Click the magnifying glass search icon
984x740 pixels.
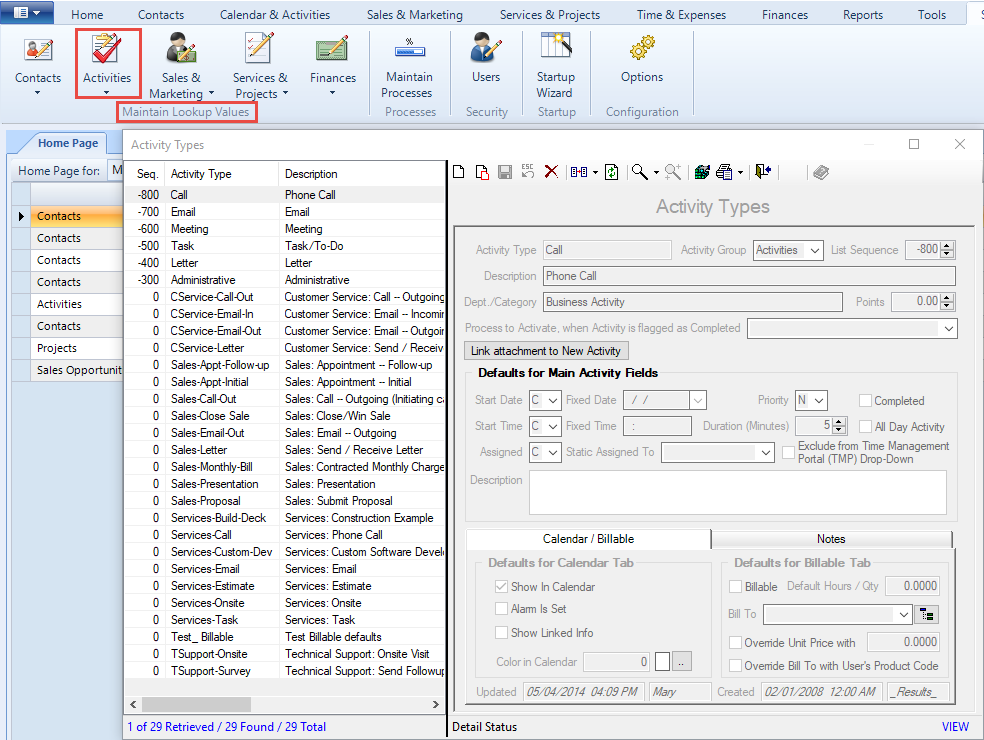639,172
